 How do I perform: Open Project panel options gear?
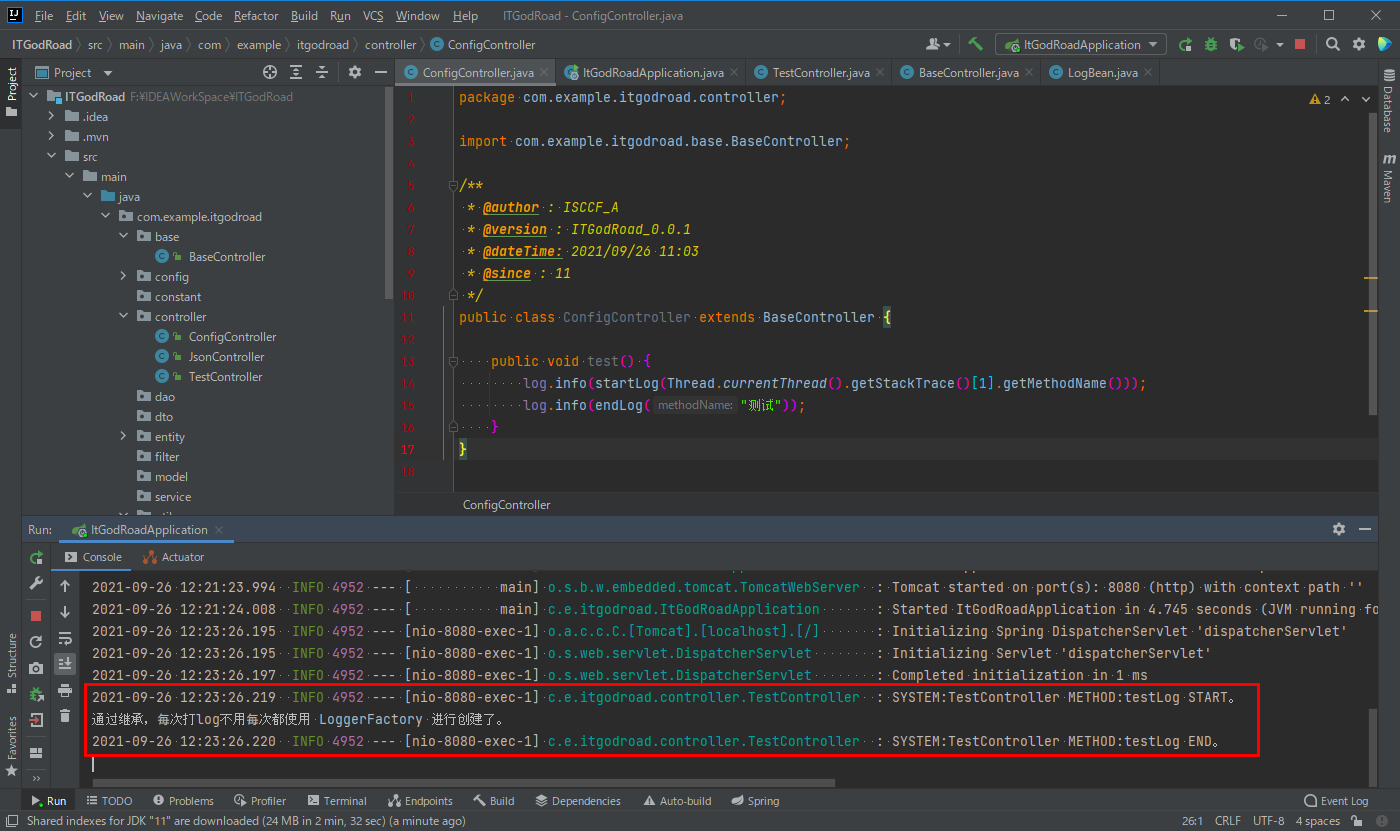tap(355, 72)
